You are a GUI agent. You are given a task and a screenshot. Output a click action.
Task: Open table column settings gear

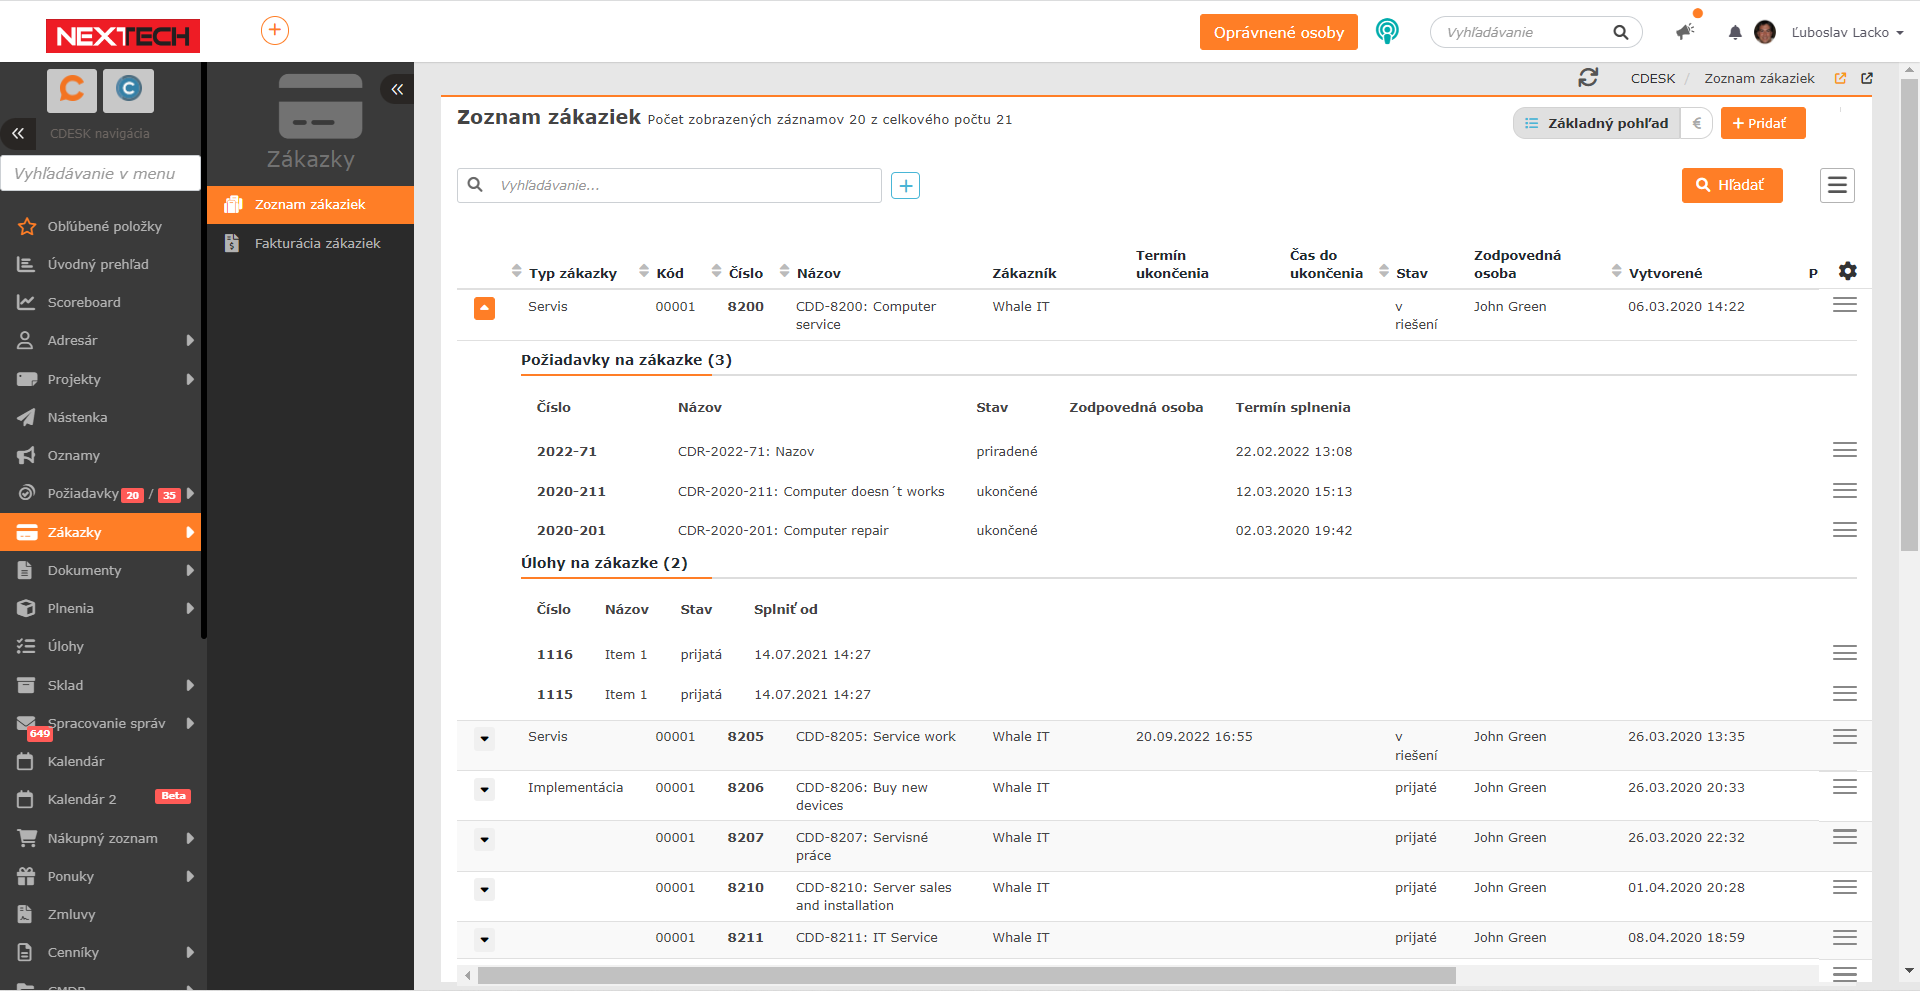(x=1847, y=271)
